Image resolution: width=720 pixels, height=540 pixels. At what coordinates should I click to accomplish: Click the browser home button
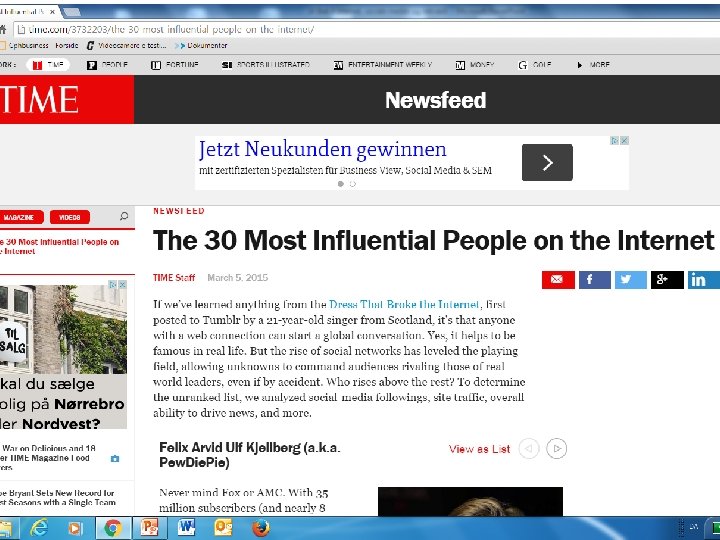[x=3, y=29]
